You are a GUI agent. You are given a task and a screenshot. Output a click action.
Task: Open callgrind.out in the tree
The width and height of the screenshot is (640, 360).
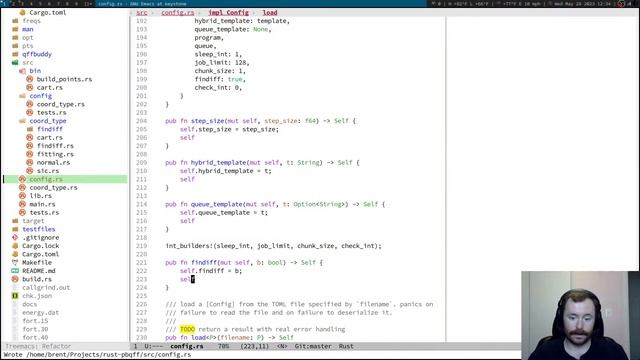tap(46, 287)
